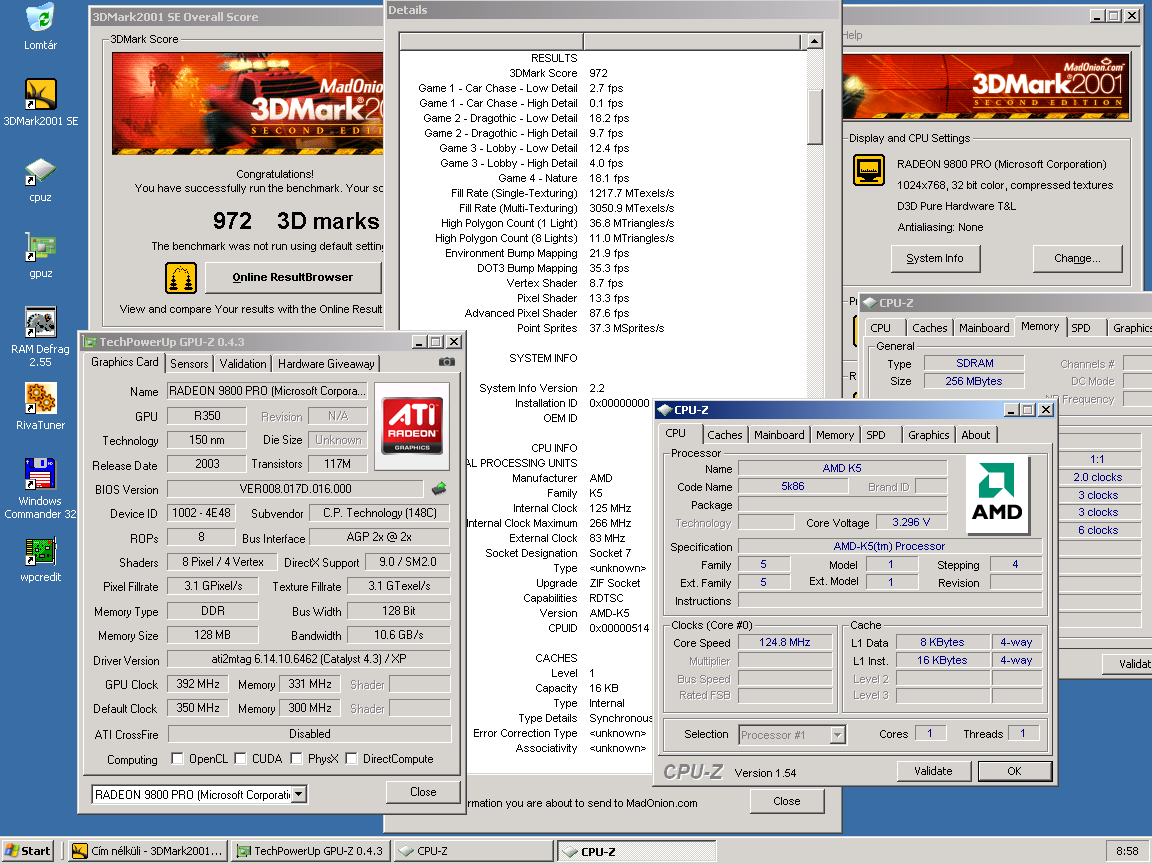Click Close button in Details window
The image size is (1152, 864).
786,801
